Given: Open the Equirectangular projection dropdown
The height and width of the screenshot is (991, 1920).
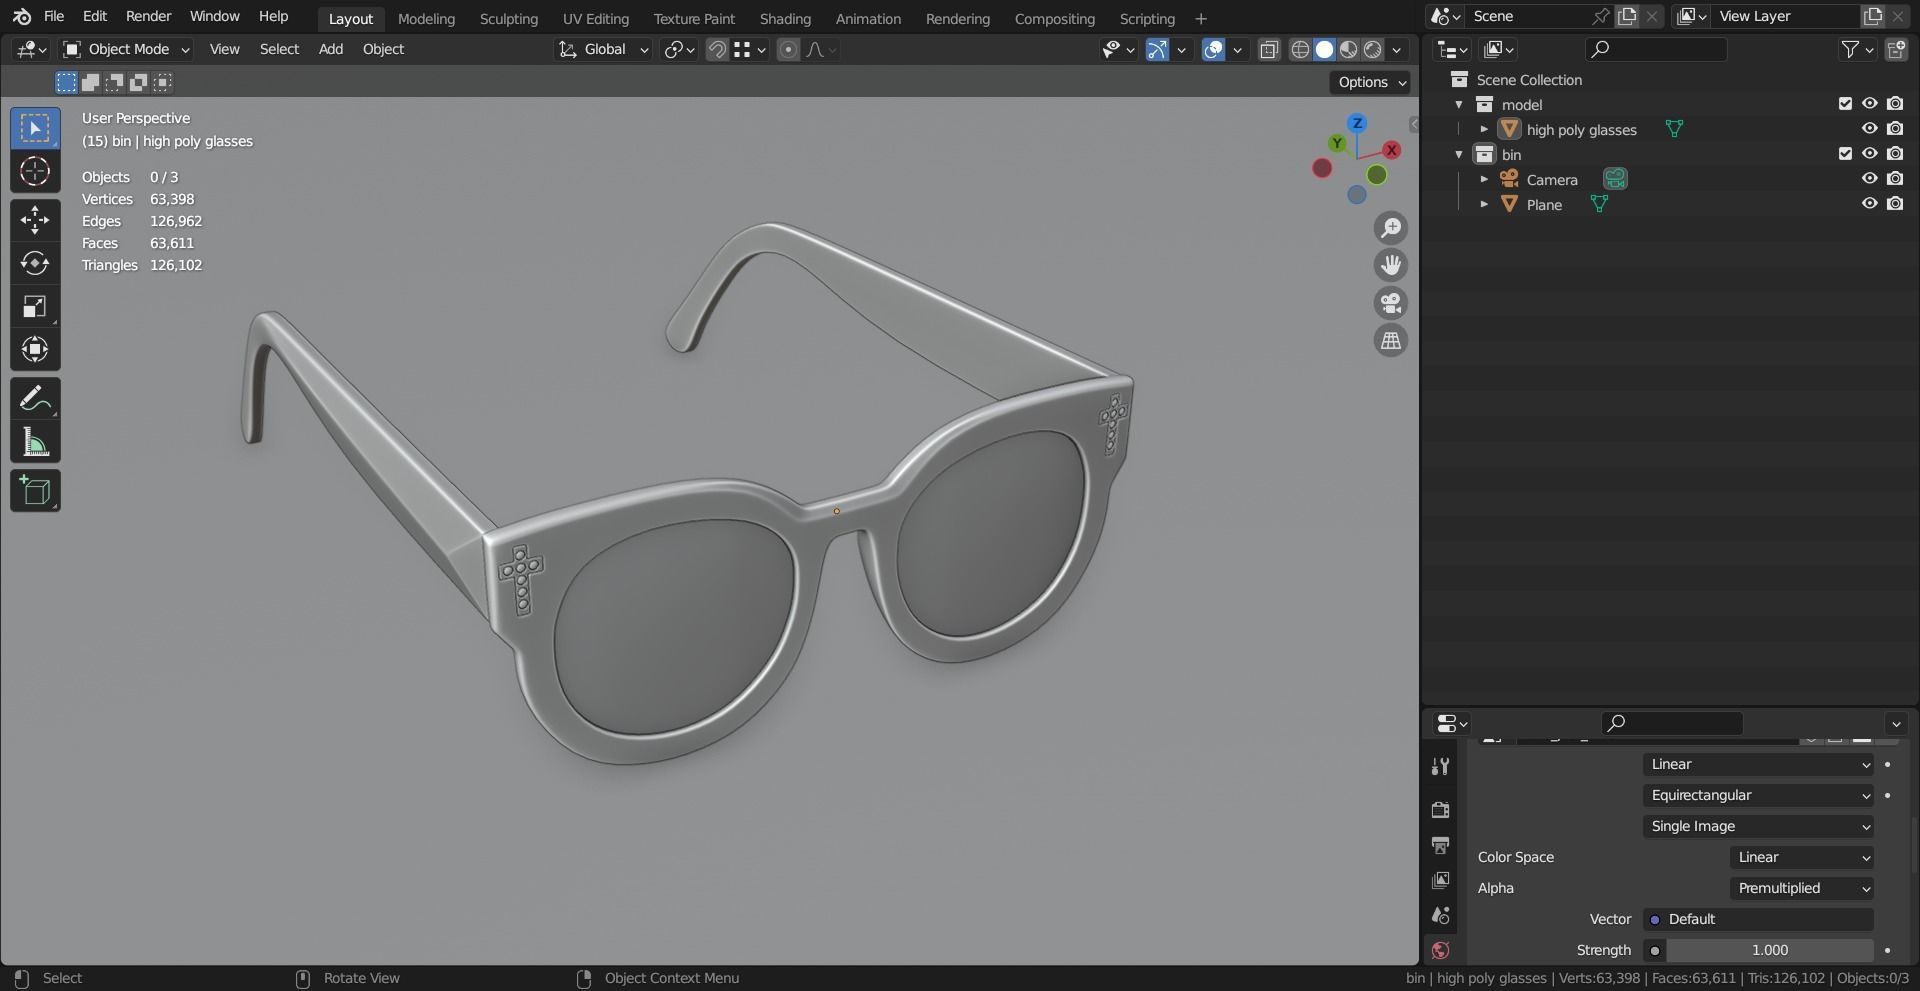Looking at the screenshot, I should [1759, 795].
